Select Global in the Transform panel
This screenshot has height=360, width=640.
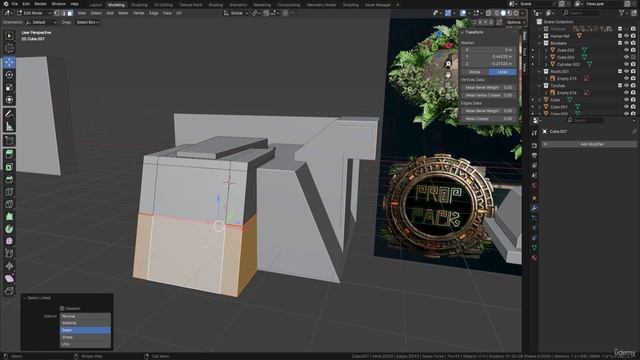474,72
